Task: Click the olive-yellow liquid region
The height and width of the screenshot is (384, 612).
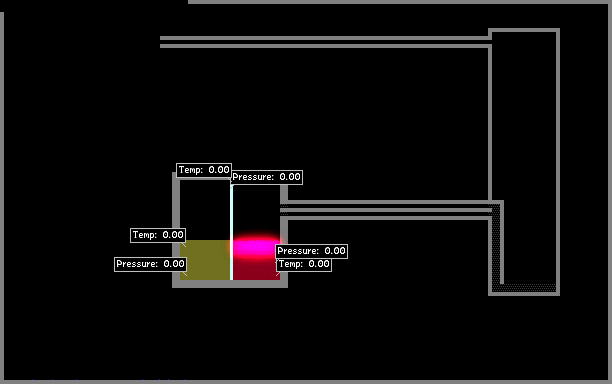Action: point(205,260)
